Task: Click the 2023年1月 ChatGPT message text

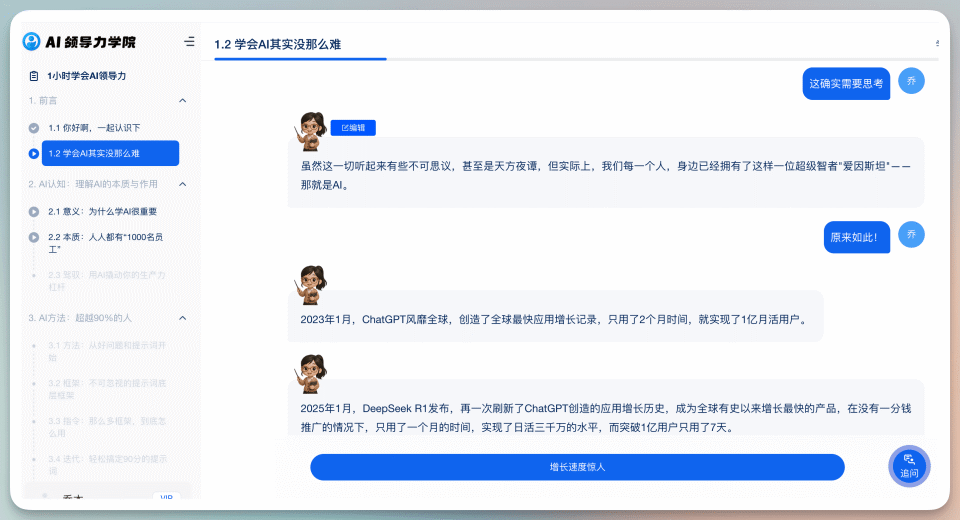Action: [555, 320]
